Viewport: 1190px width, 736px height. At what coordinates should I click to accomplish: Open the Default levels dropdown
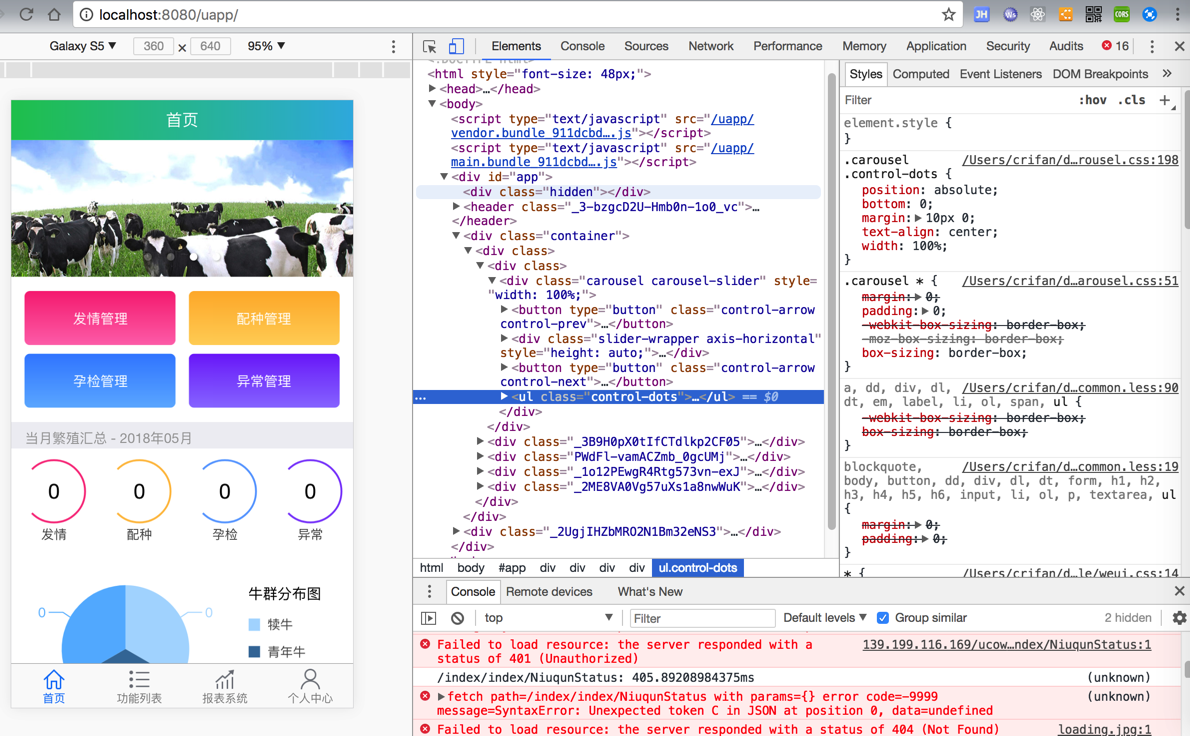(x=825, y=618)
